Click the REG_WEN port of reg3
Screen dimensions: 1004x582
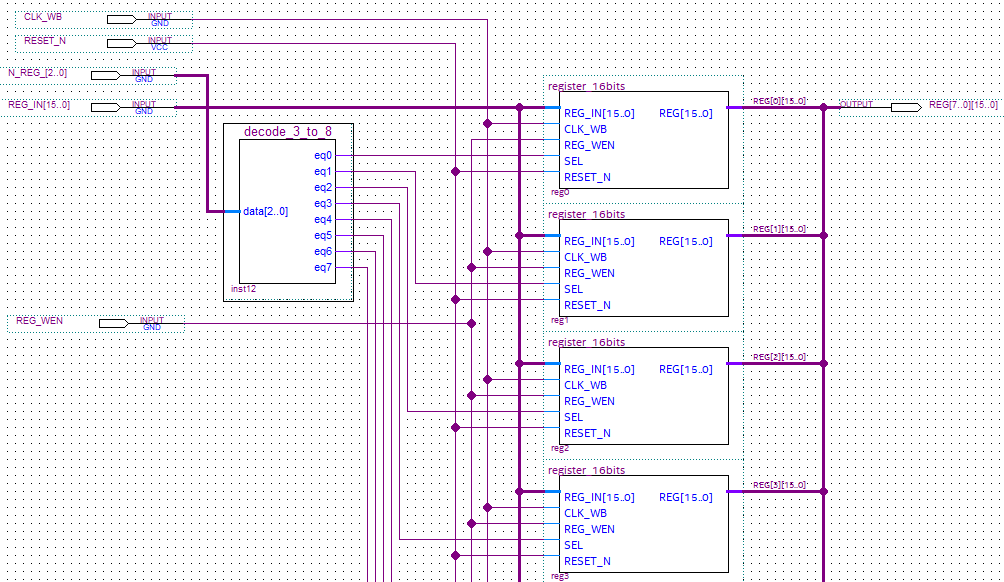coord(589,529)
